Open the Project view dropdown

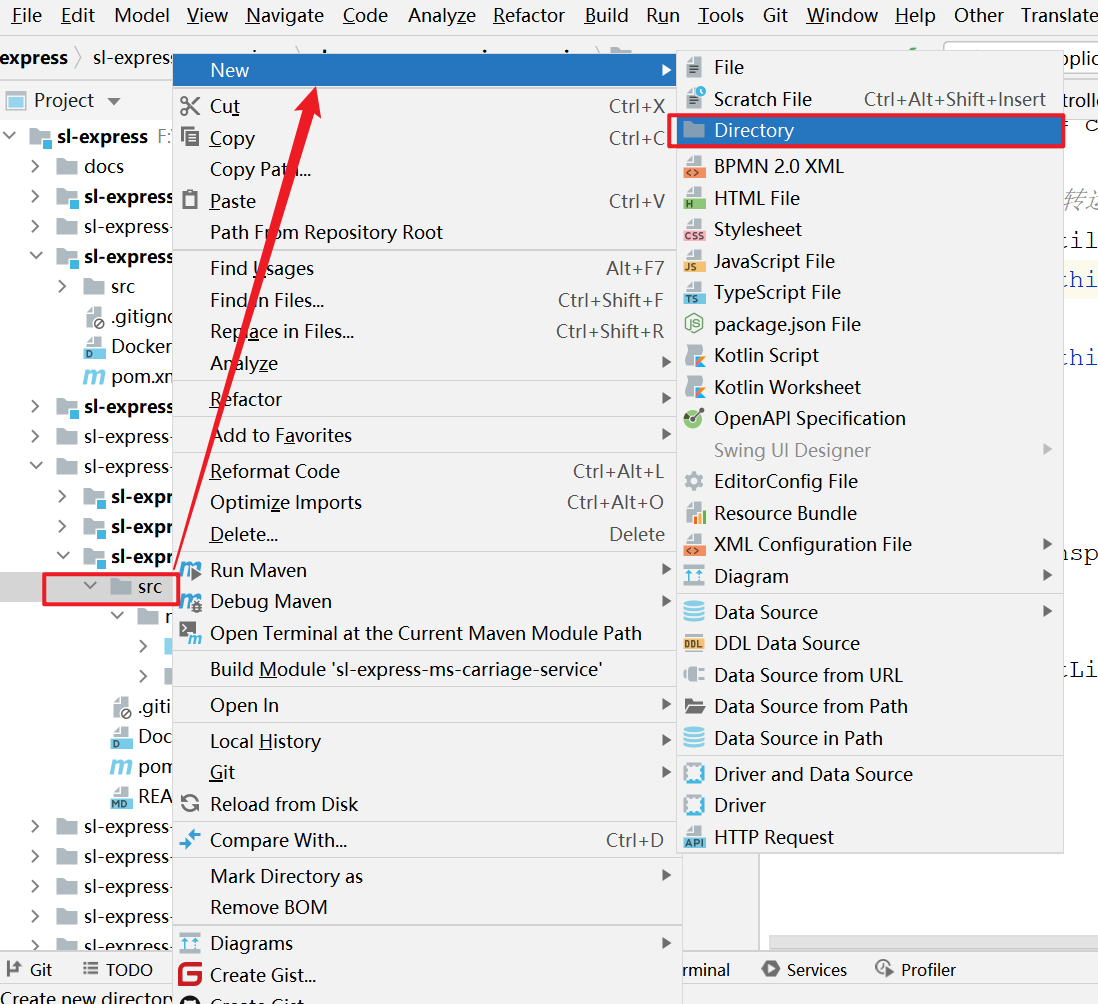114,102
